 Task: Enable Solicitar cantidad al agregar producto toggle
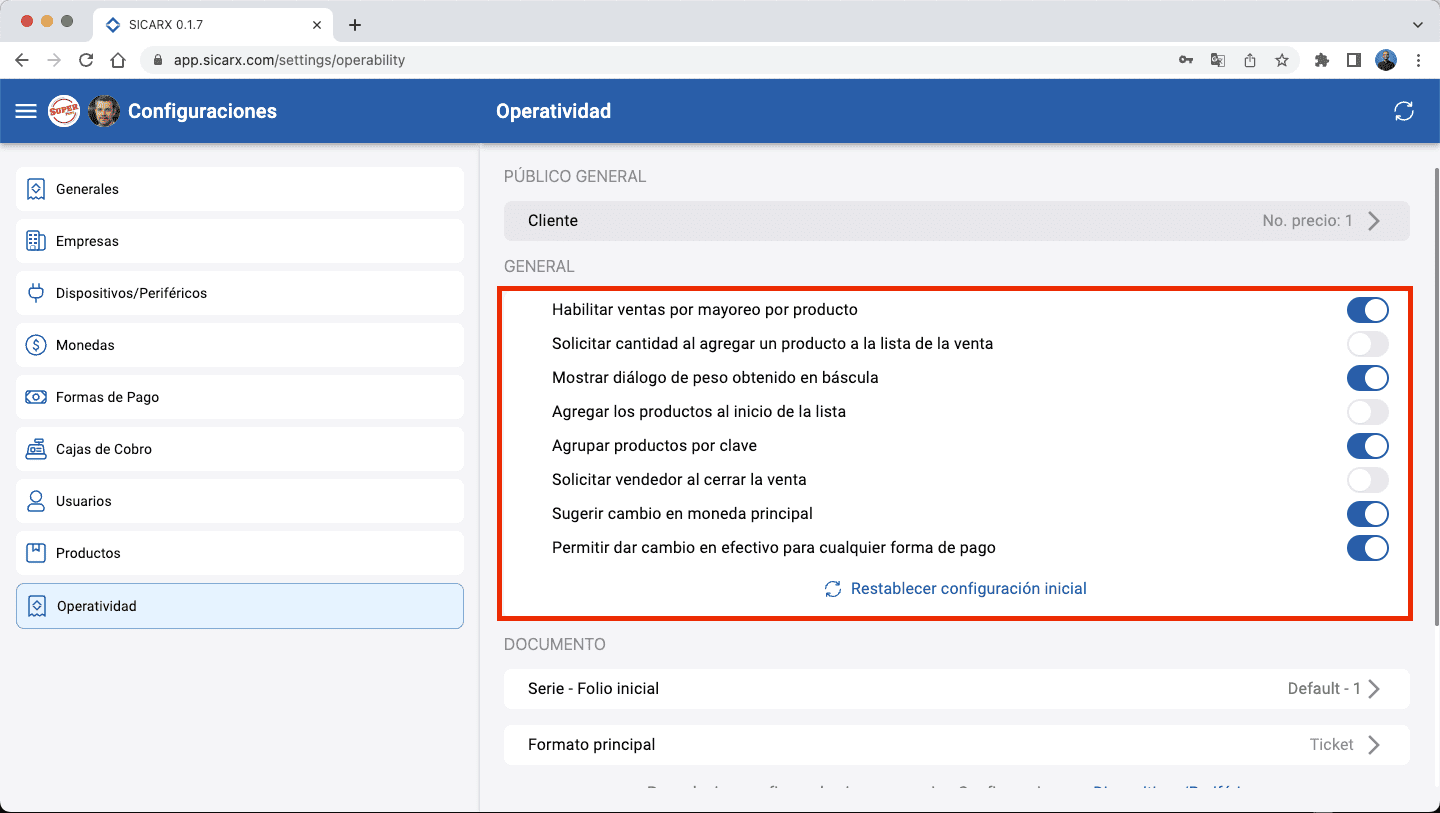(x=1367, y=344)
